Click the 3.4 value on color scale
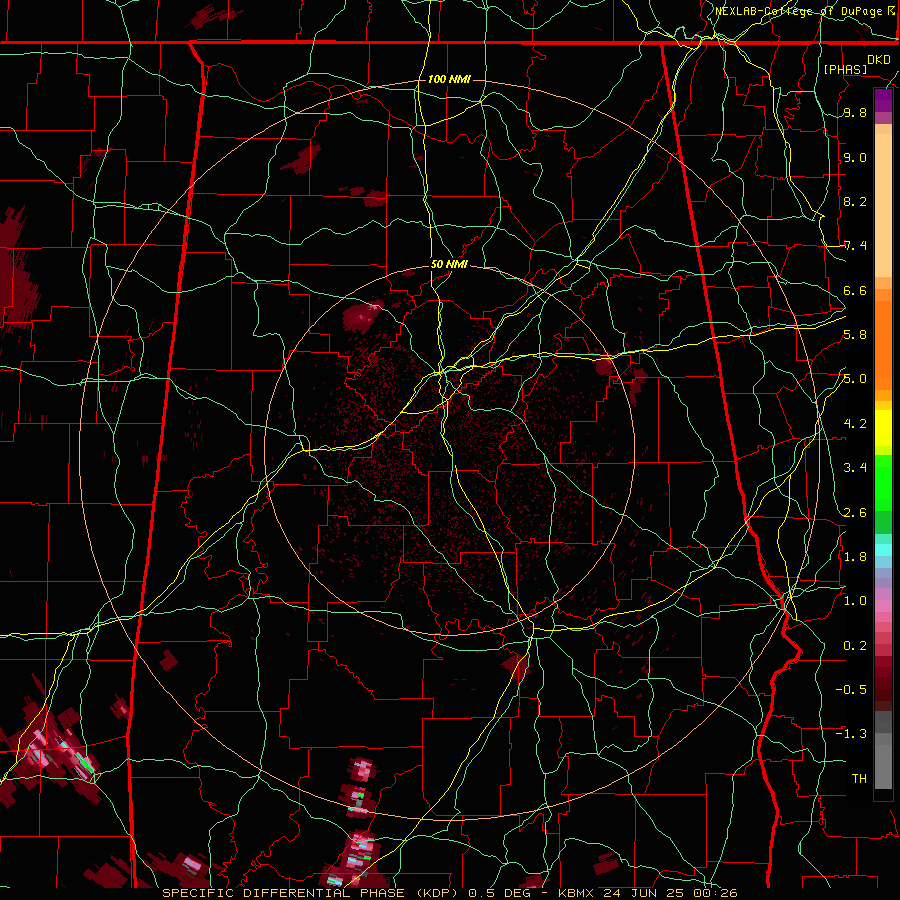 pos(855,468)
